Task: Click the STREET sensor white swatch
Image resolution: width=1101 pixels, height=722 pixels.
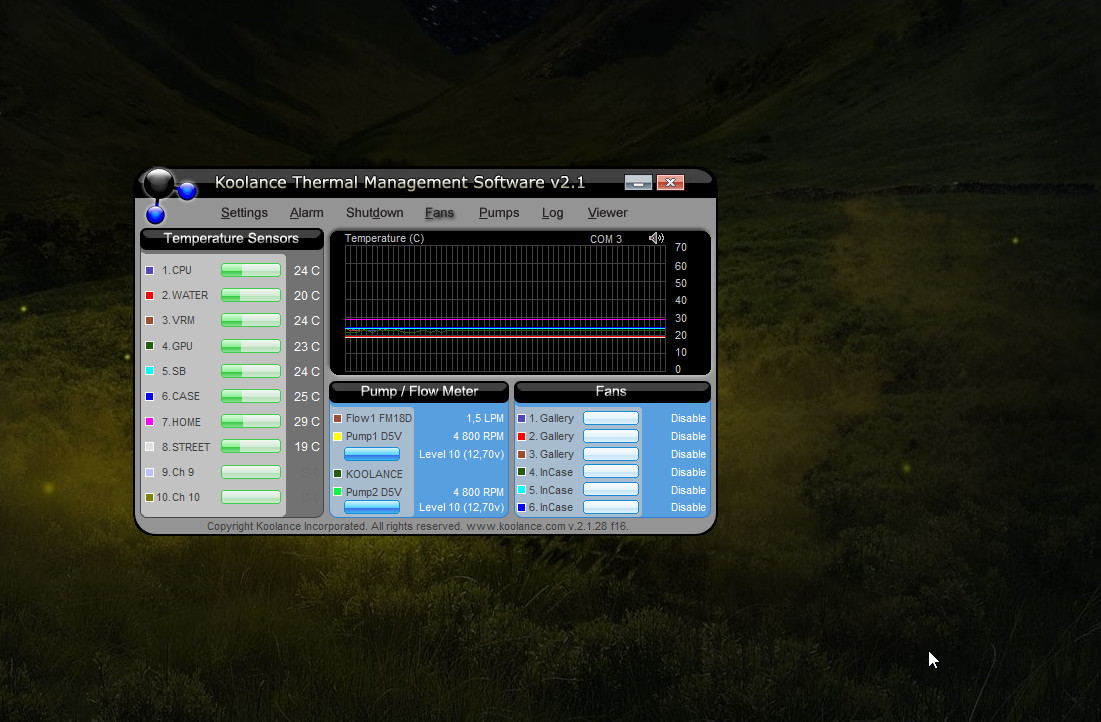Action: (x=150, y=447)
